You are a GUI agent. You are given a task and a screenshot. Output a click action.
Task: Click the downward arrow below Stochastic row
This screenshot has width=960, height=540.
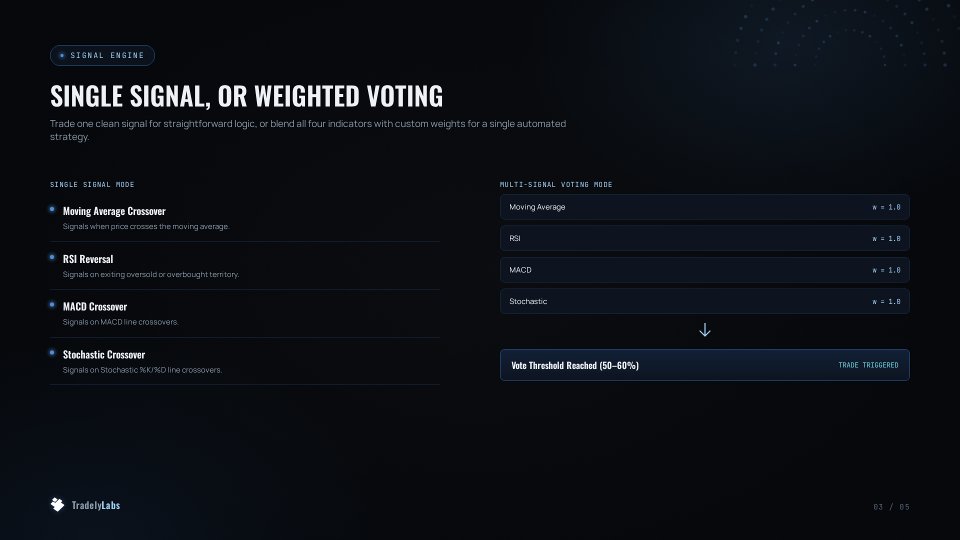(x=705, y=330)
